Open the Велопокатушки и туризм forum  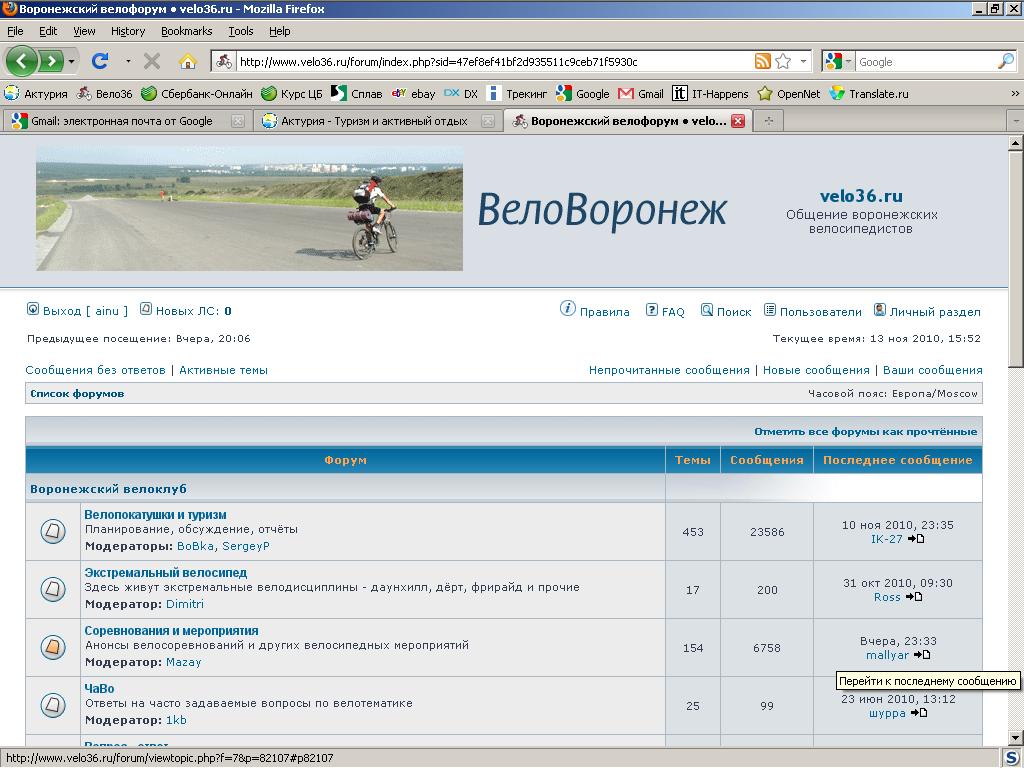(x=155, y=515)
